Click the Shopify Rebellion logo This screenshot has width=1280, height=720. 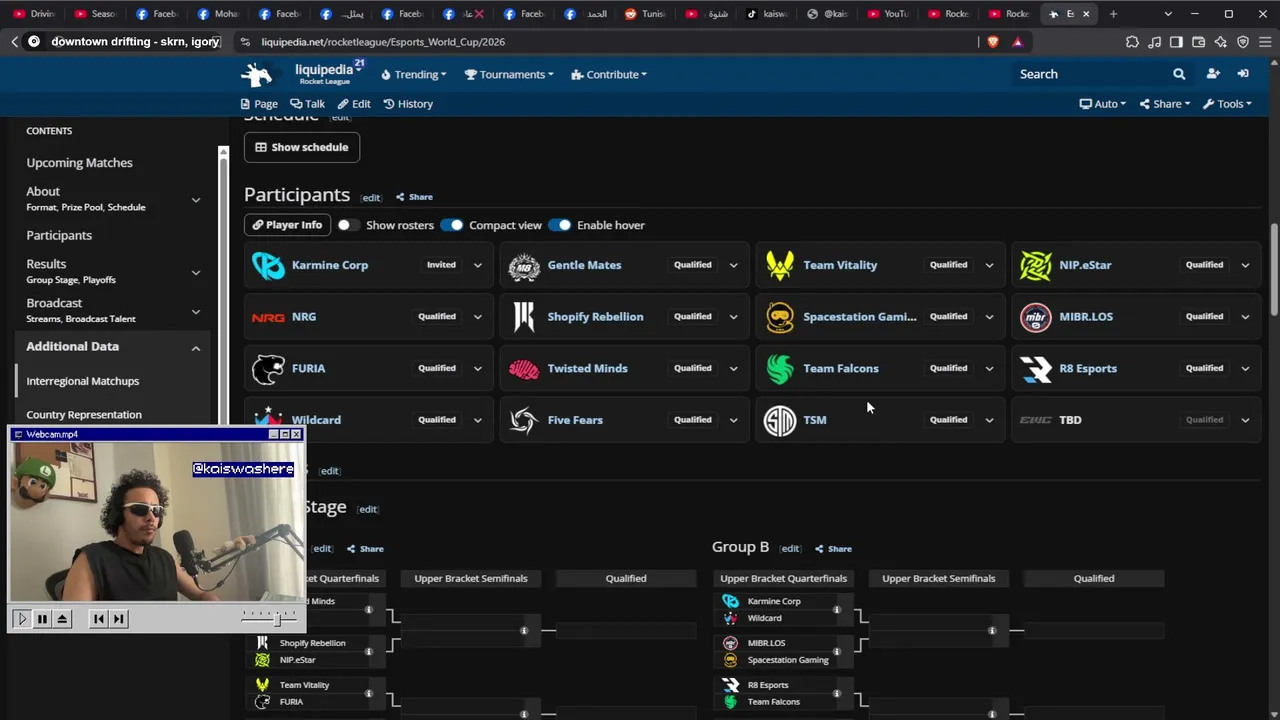coord(524,316)
